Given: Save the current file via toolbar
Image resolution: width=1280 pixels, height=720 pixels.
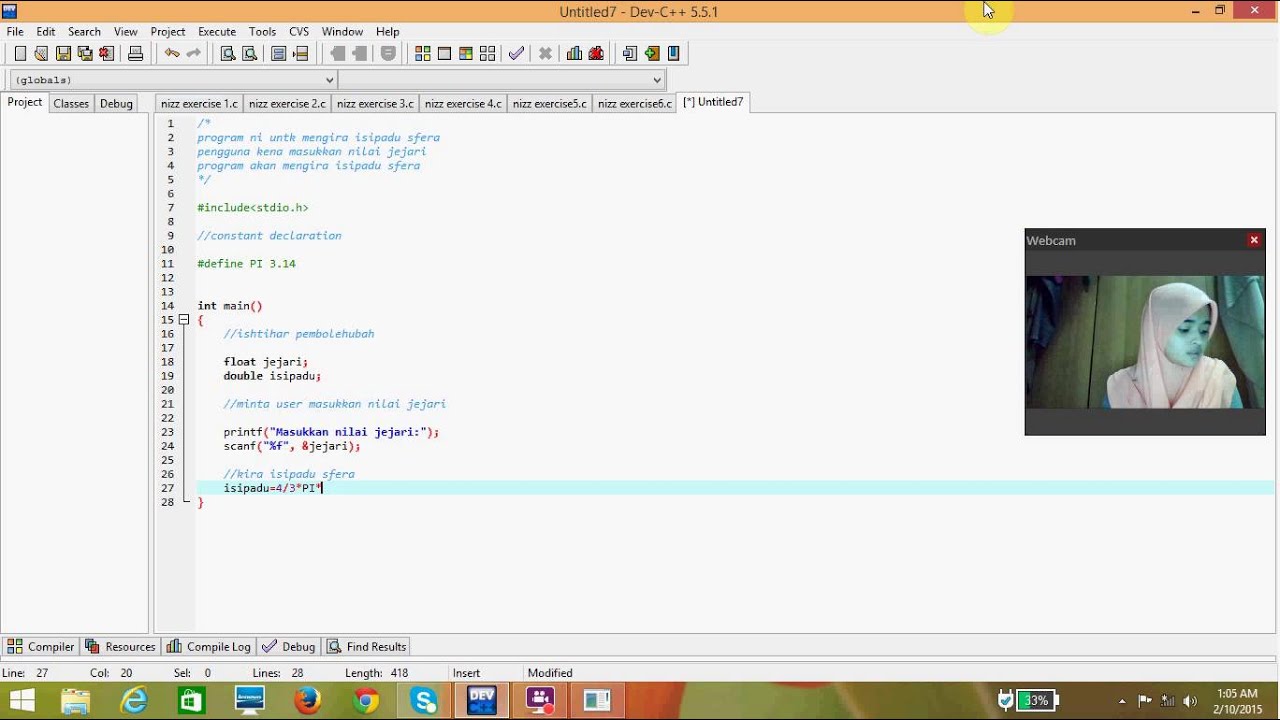Looking at the screenshot, I should [63, 54].
